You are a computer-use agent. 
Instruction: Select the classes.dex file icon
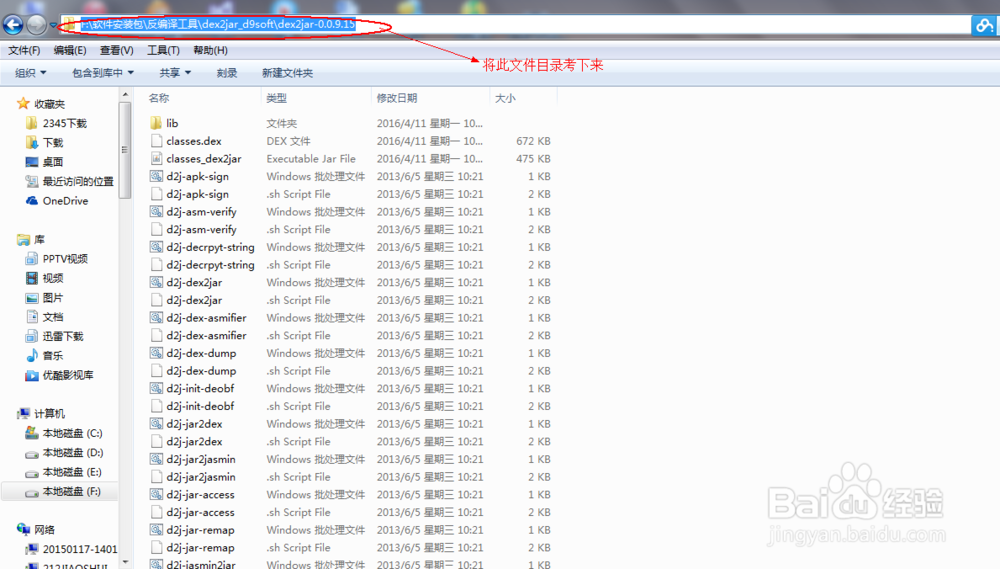click(x=156, y=141)
